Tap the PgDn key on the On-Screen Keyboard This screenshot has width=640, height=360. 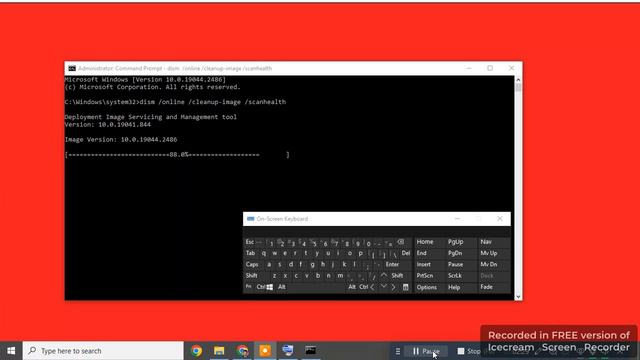pyautogui.click(x=455, y=253)
